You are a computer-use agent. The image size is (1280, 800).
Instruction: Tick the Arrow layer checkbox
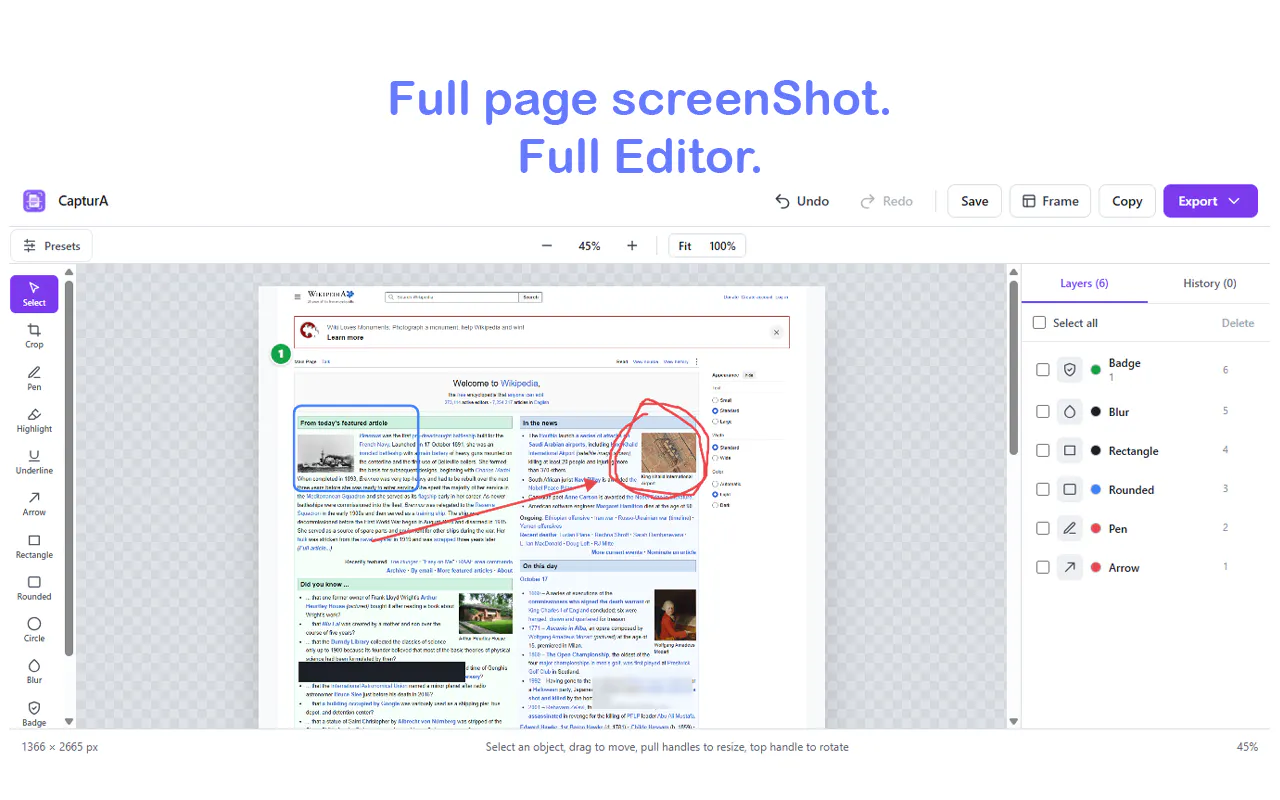click(x=1043, y=567)
